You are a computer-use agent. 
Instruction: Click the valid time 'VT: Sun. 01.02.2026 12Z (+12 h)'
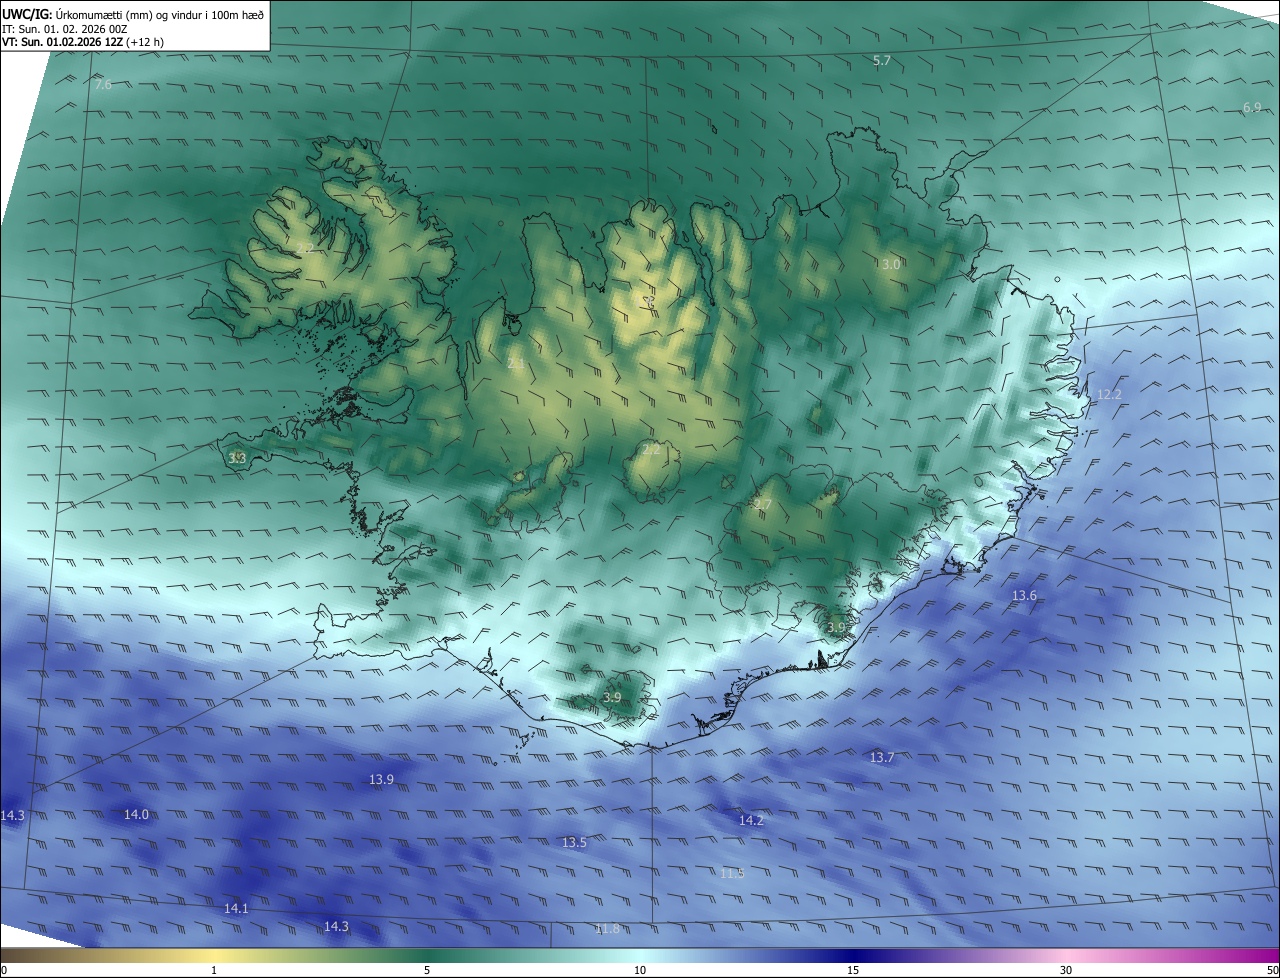(83, 42)
